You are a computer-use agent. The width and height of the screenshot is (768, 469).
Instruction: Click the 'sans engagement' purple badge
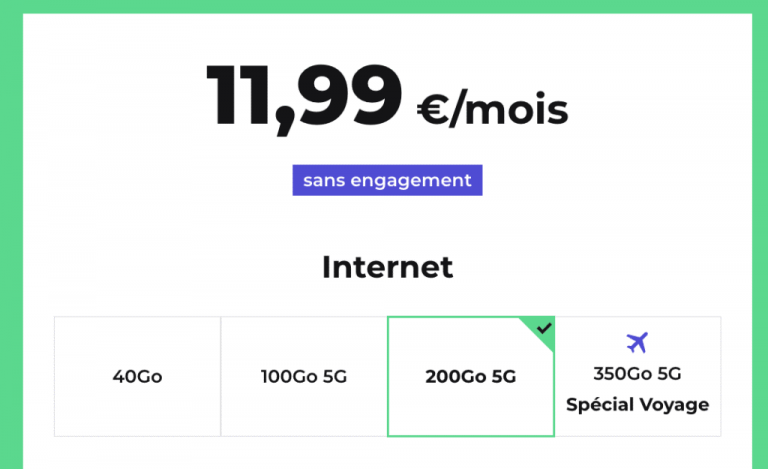[387, 180]
